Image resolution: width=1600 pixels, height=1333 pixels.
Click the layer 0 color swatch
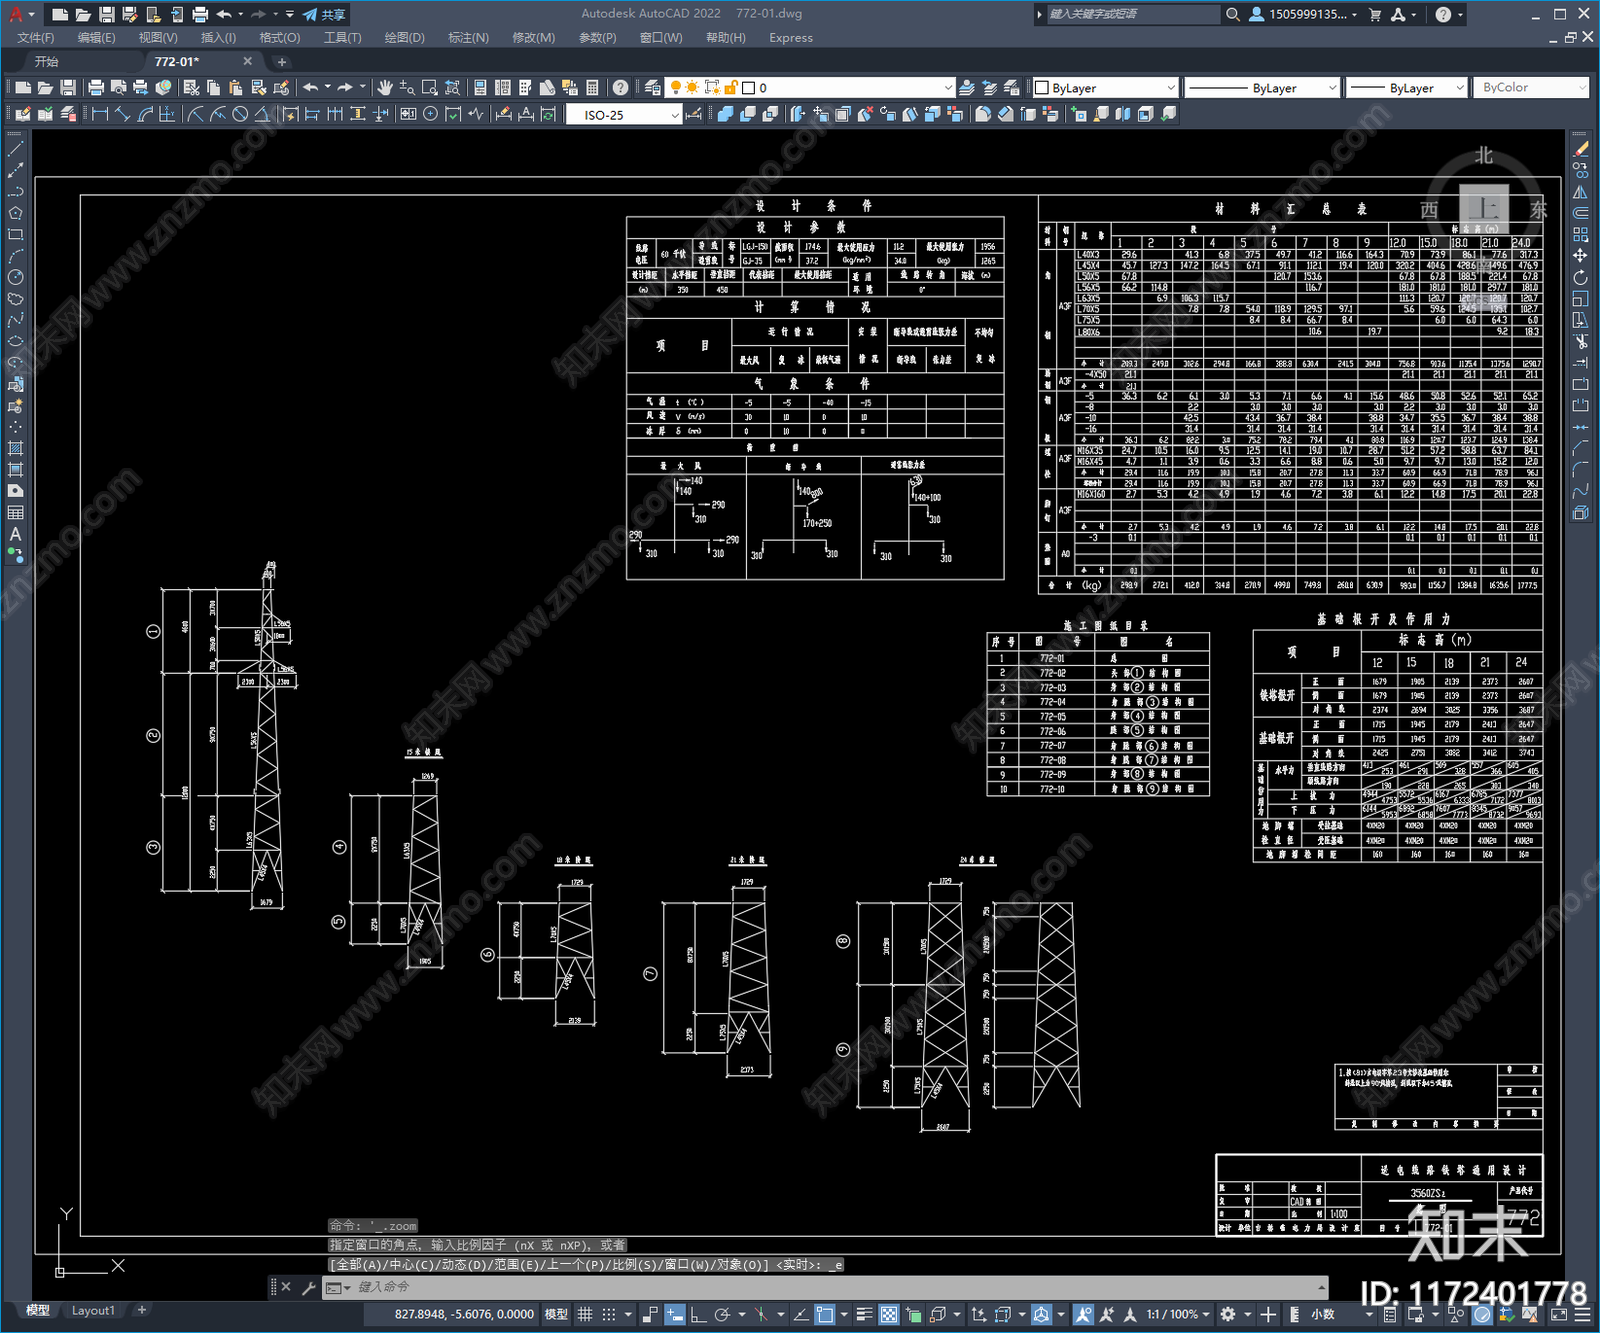748,88
